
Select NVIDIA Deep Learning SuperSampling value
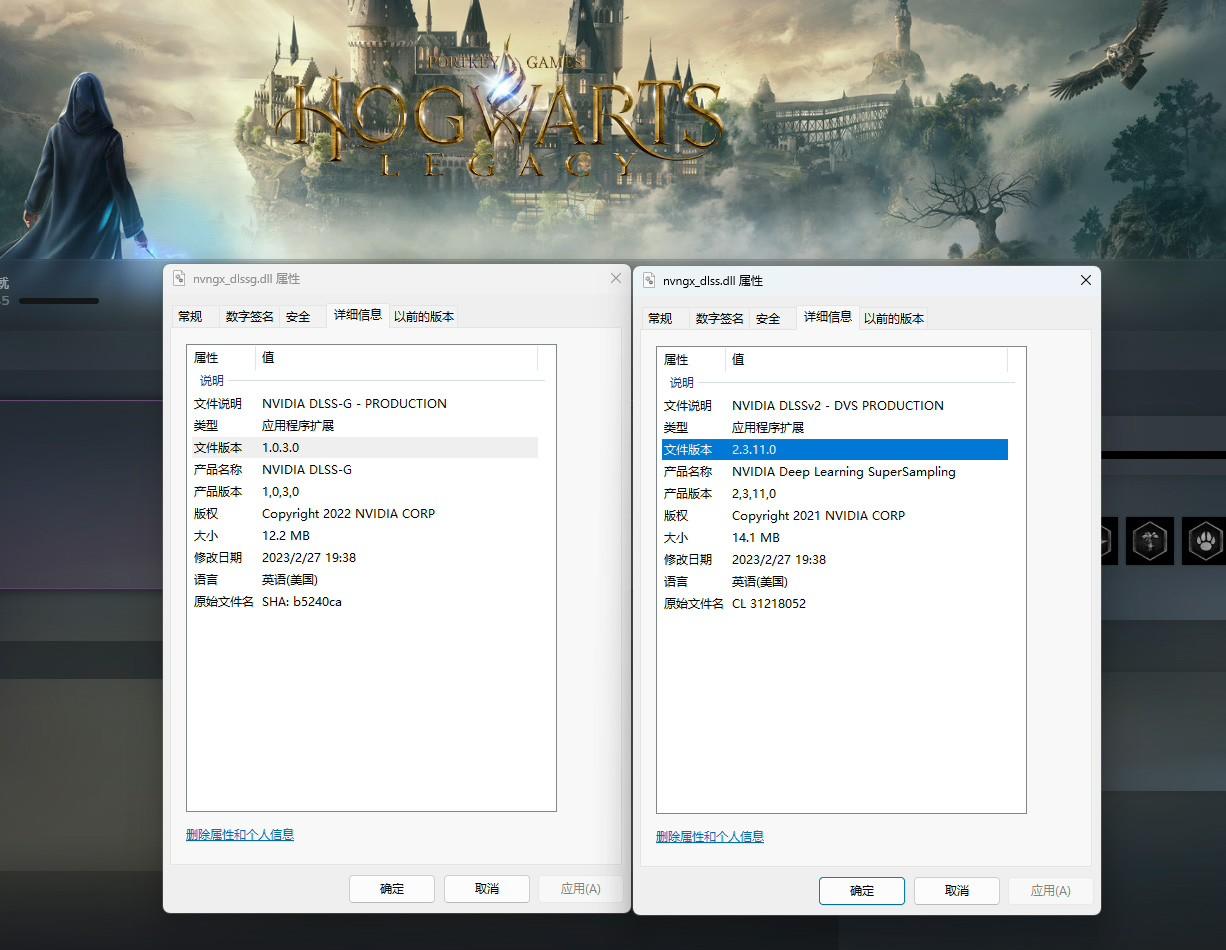(844, 471)
